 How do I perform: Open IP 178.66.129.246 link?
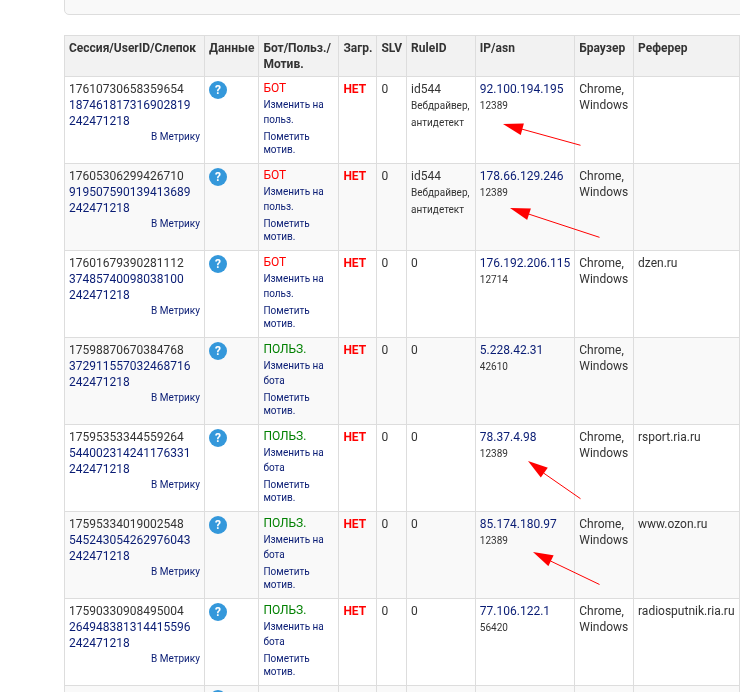(521, 176)
